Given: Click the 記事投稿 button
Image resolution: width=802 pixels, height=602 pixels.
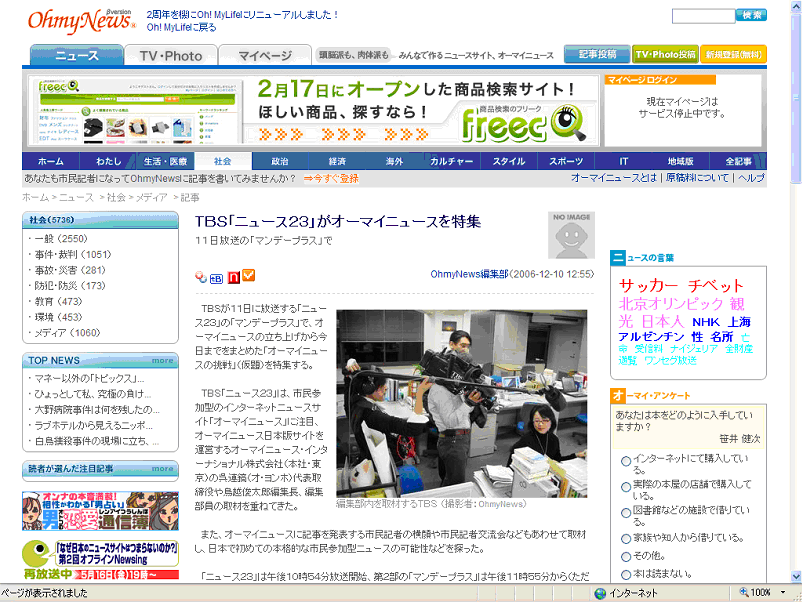Looking at the screenshot, I should [597, 54].
